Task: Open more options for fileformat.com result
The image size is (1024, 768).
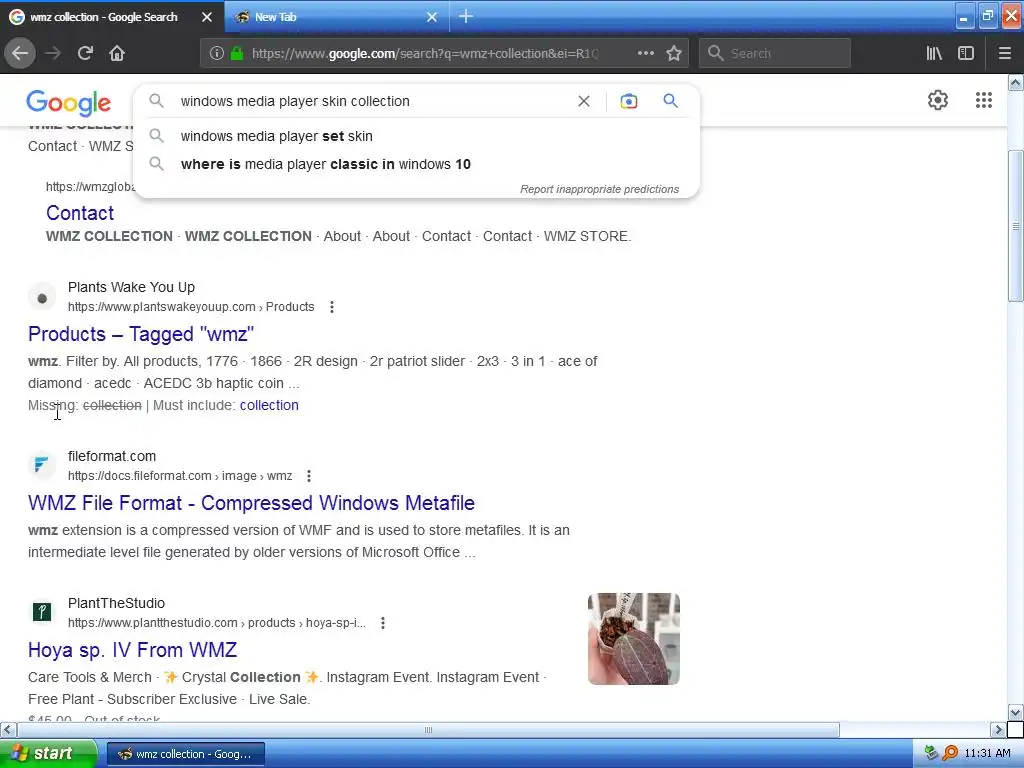Action: [x=309, y=476]
